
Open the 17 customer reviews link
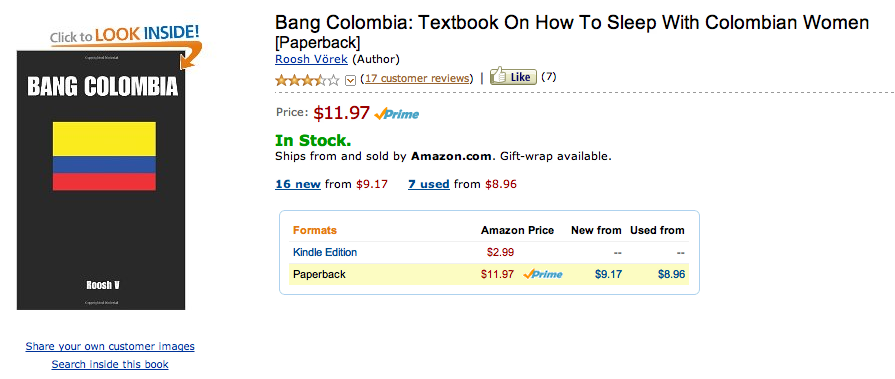(x=418, y=78)
